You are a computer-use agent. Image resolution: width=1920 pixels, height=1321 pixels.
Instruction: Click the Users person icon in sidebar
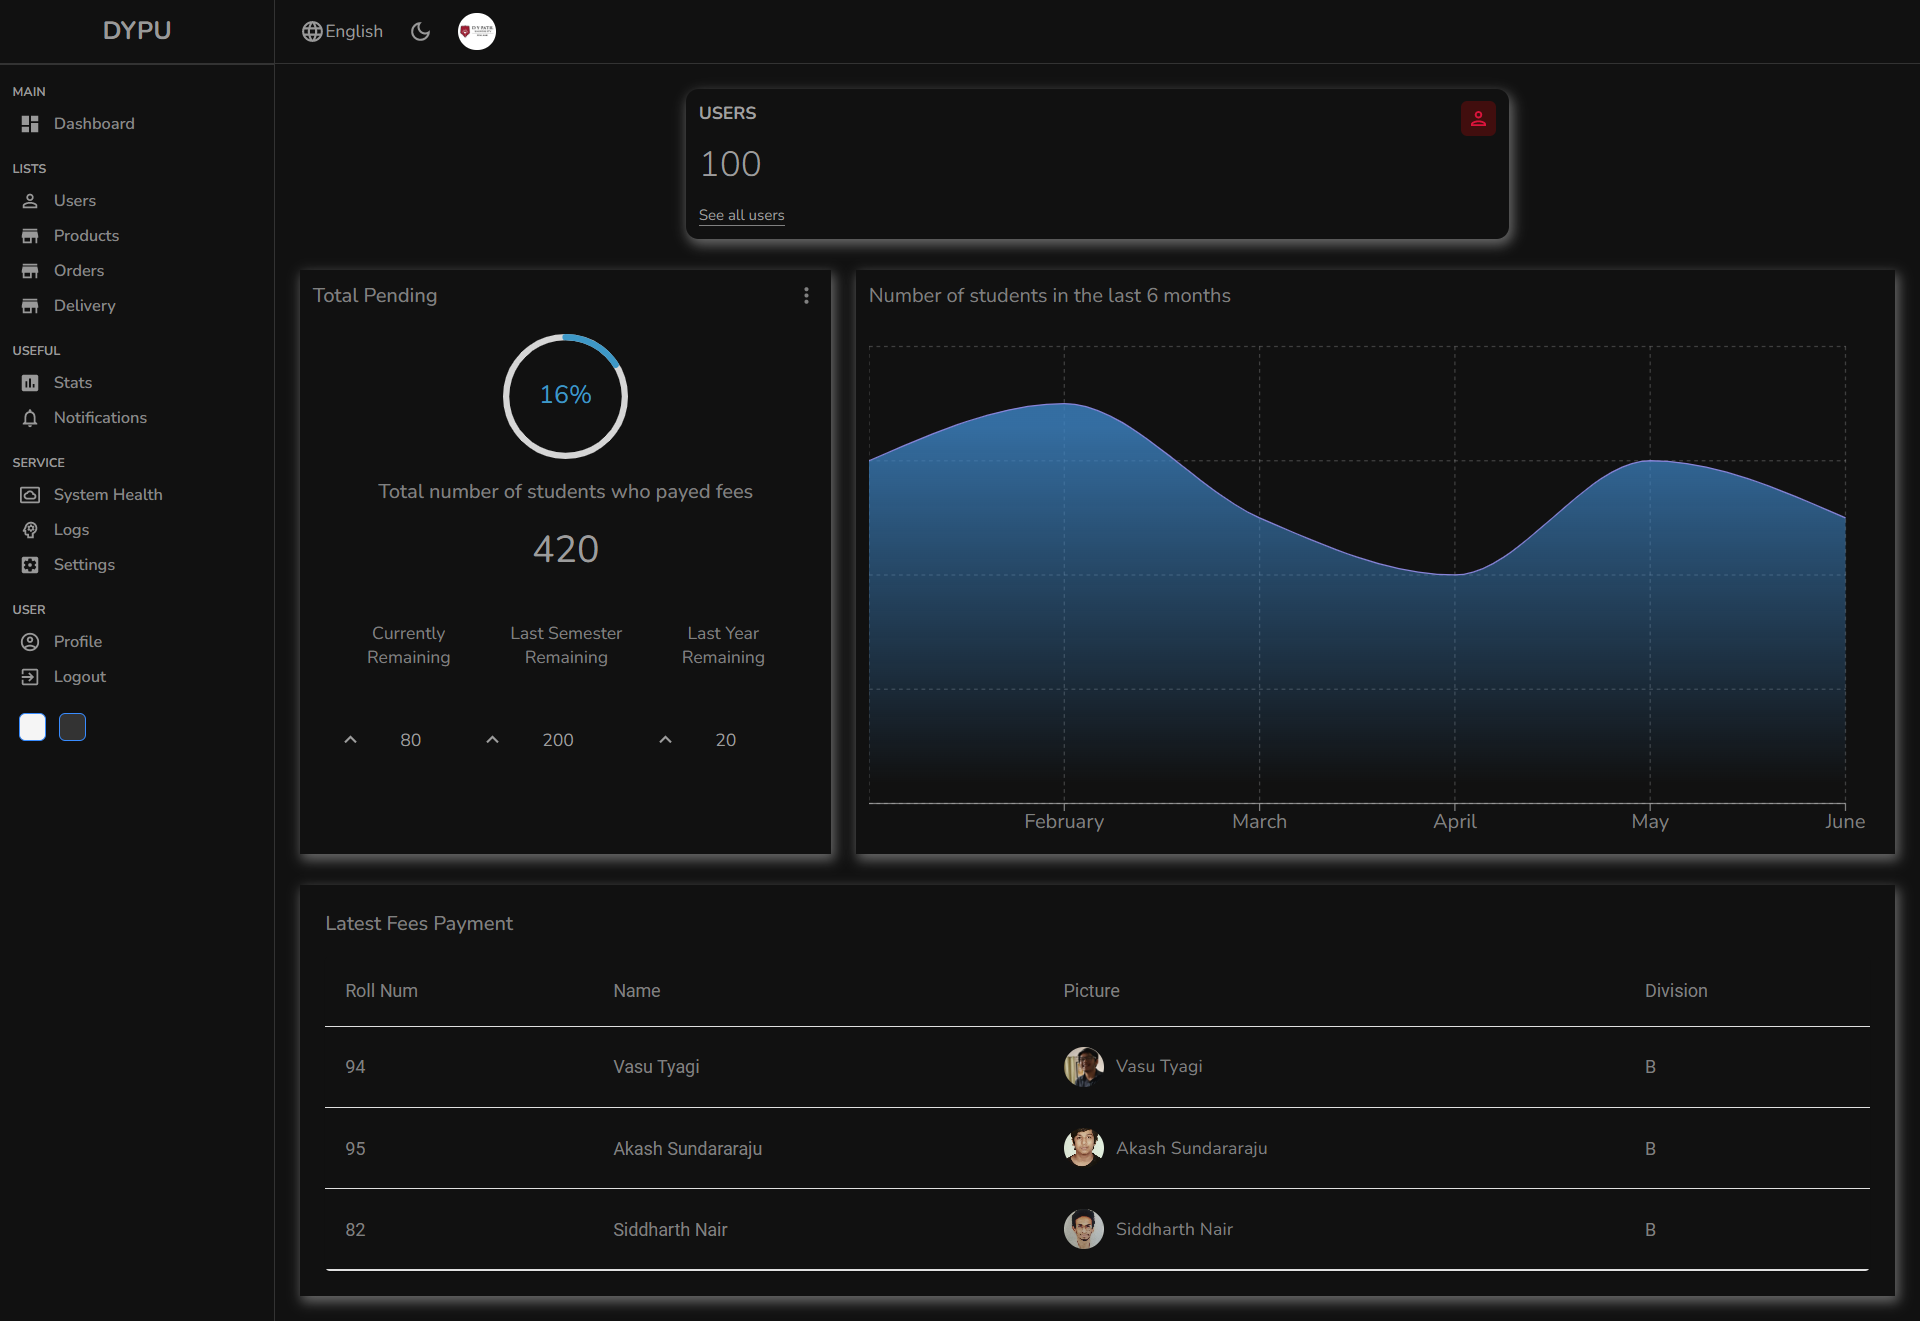(30, 201)
